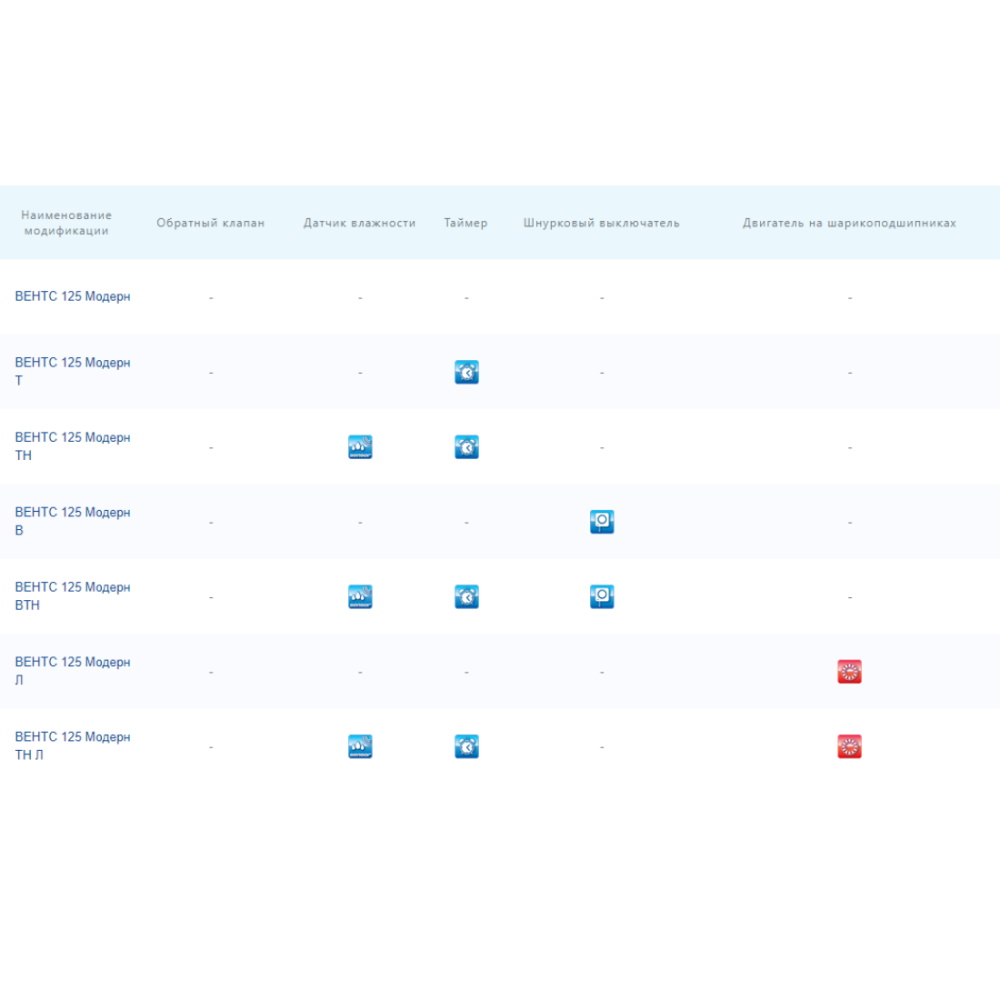
Task: Click the ball bearing motor icon in Модерн Л row
Action: coord(849,671)
